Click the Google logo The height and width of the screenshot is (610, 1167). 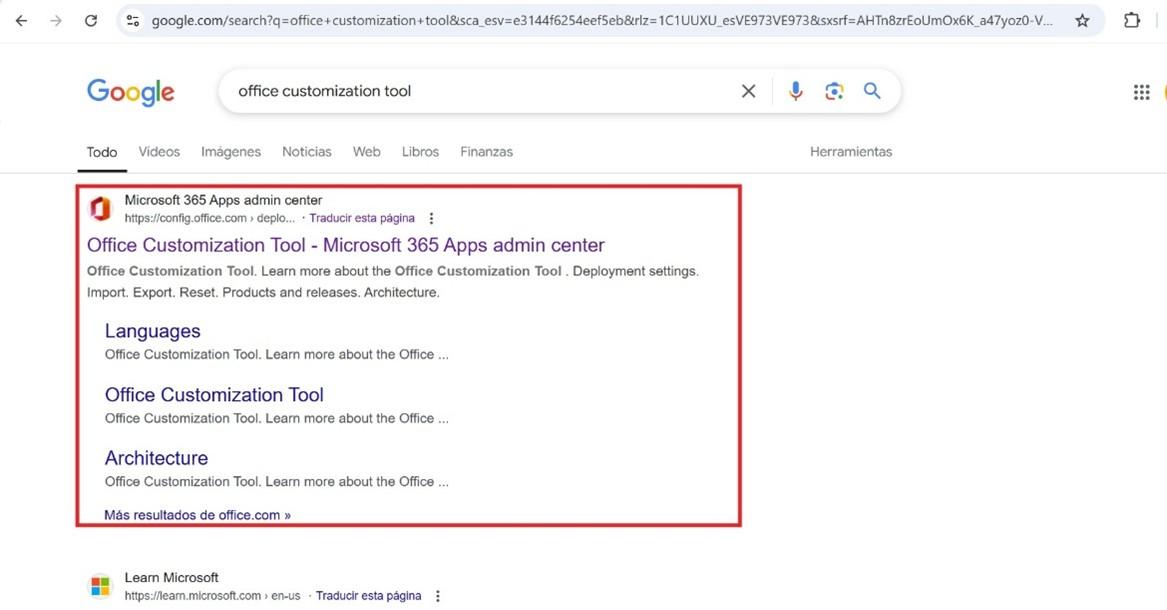(x=130, y=92)
